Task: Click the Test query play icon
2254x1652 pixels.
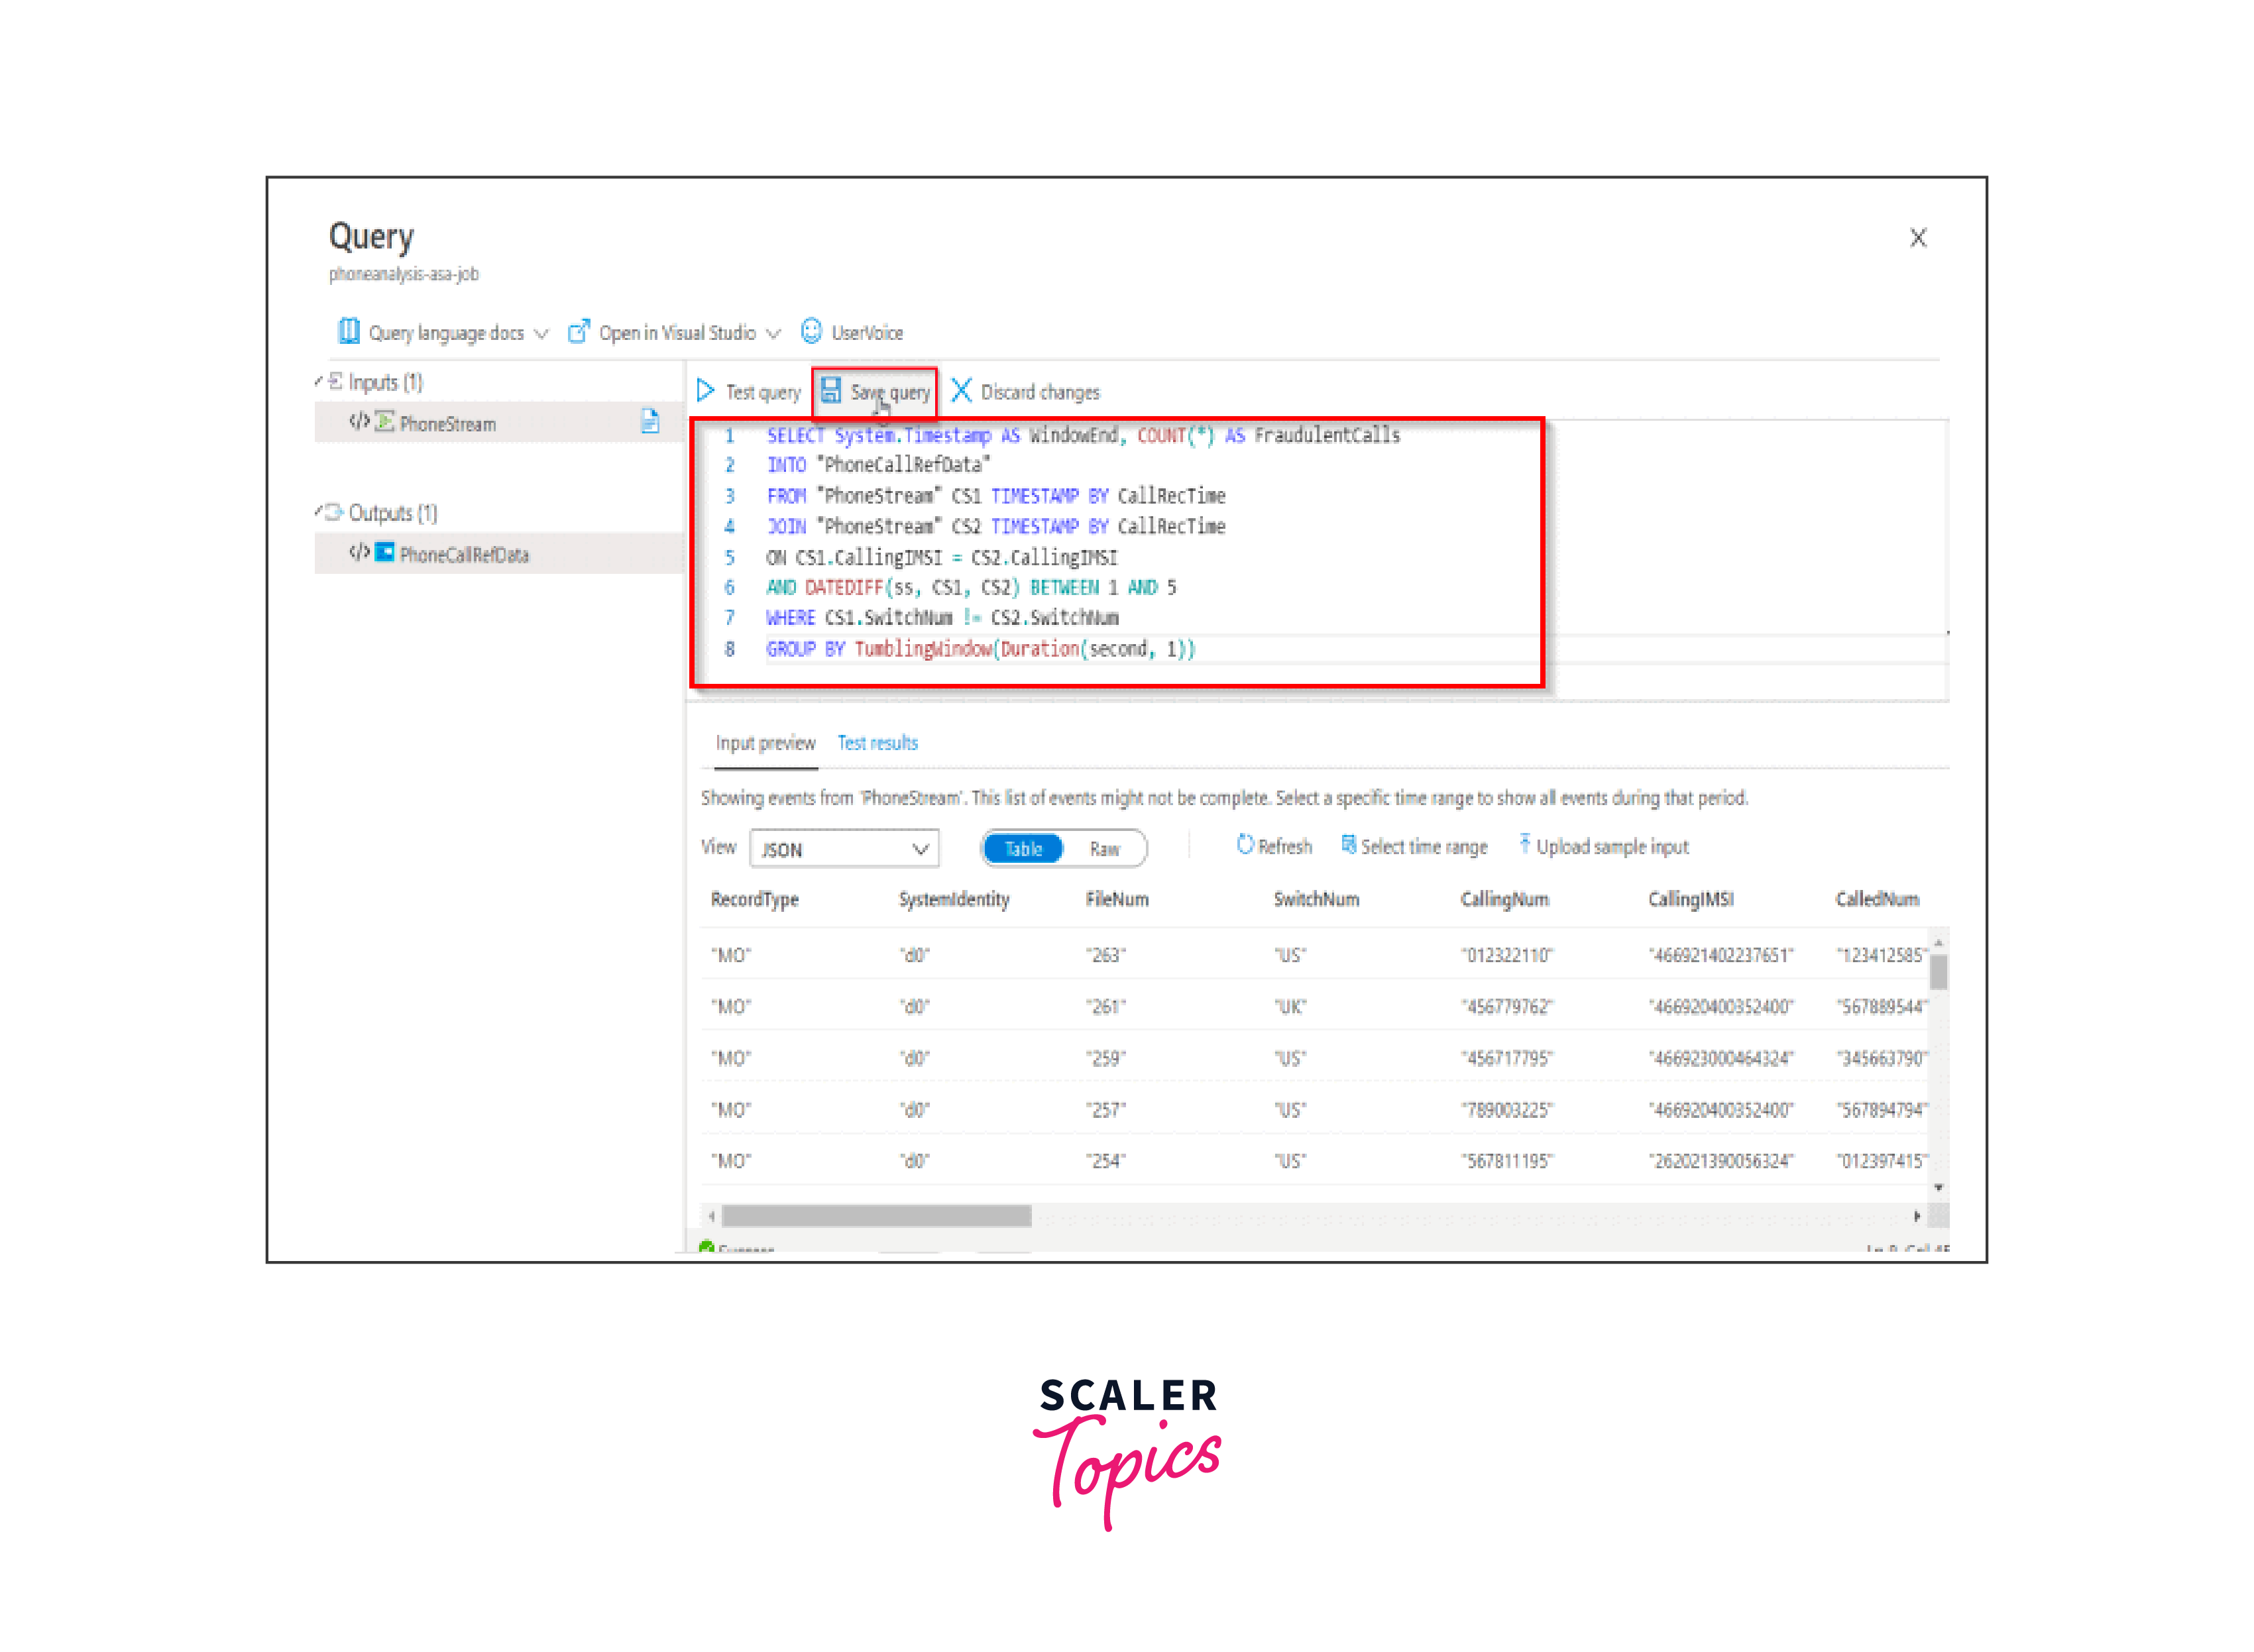Action: pyautogui.click(x=705, y=391)
